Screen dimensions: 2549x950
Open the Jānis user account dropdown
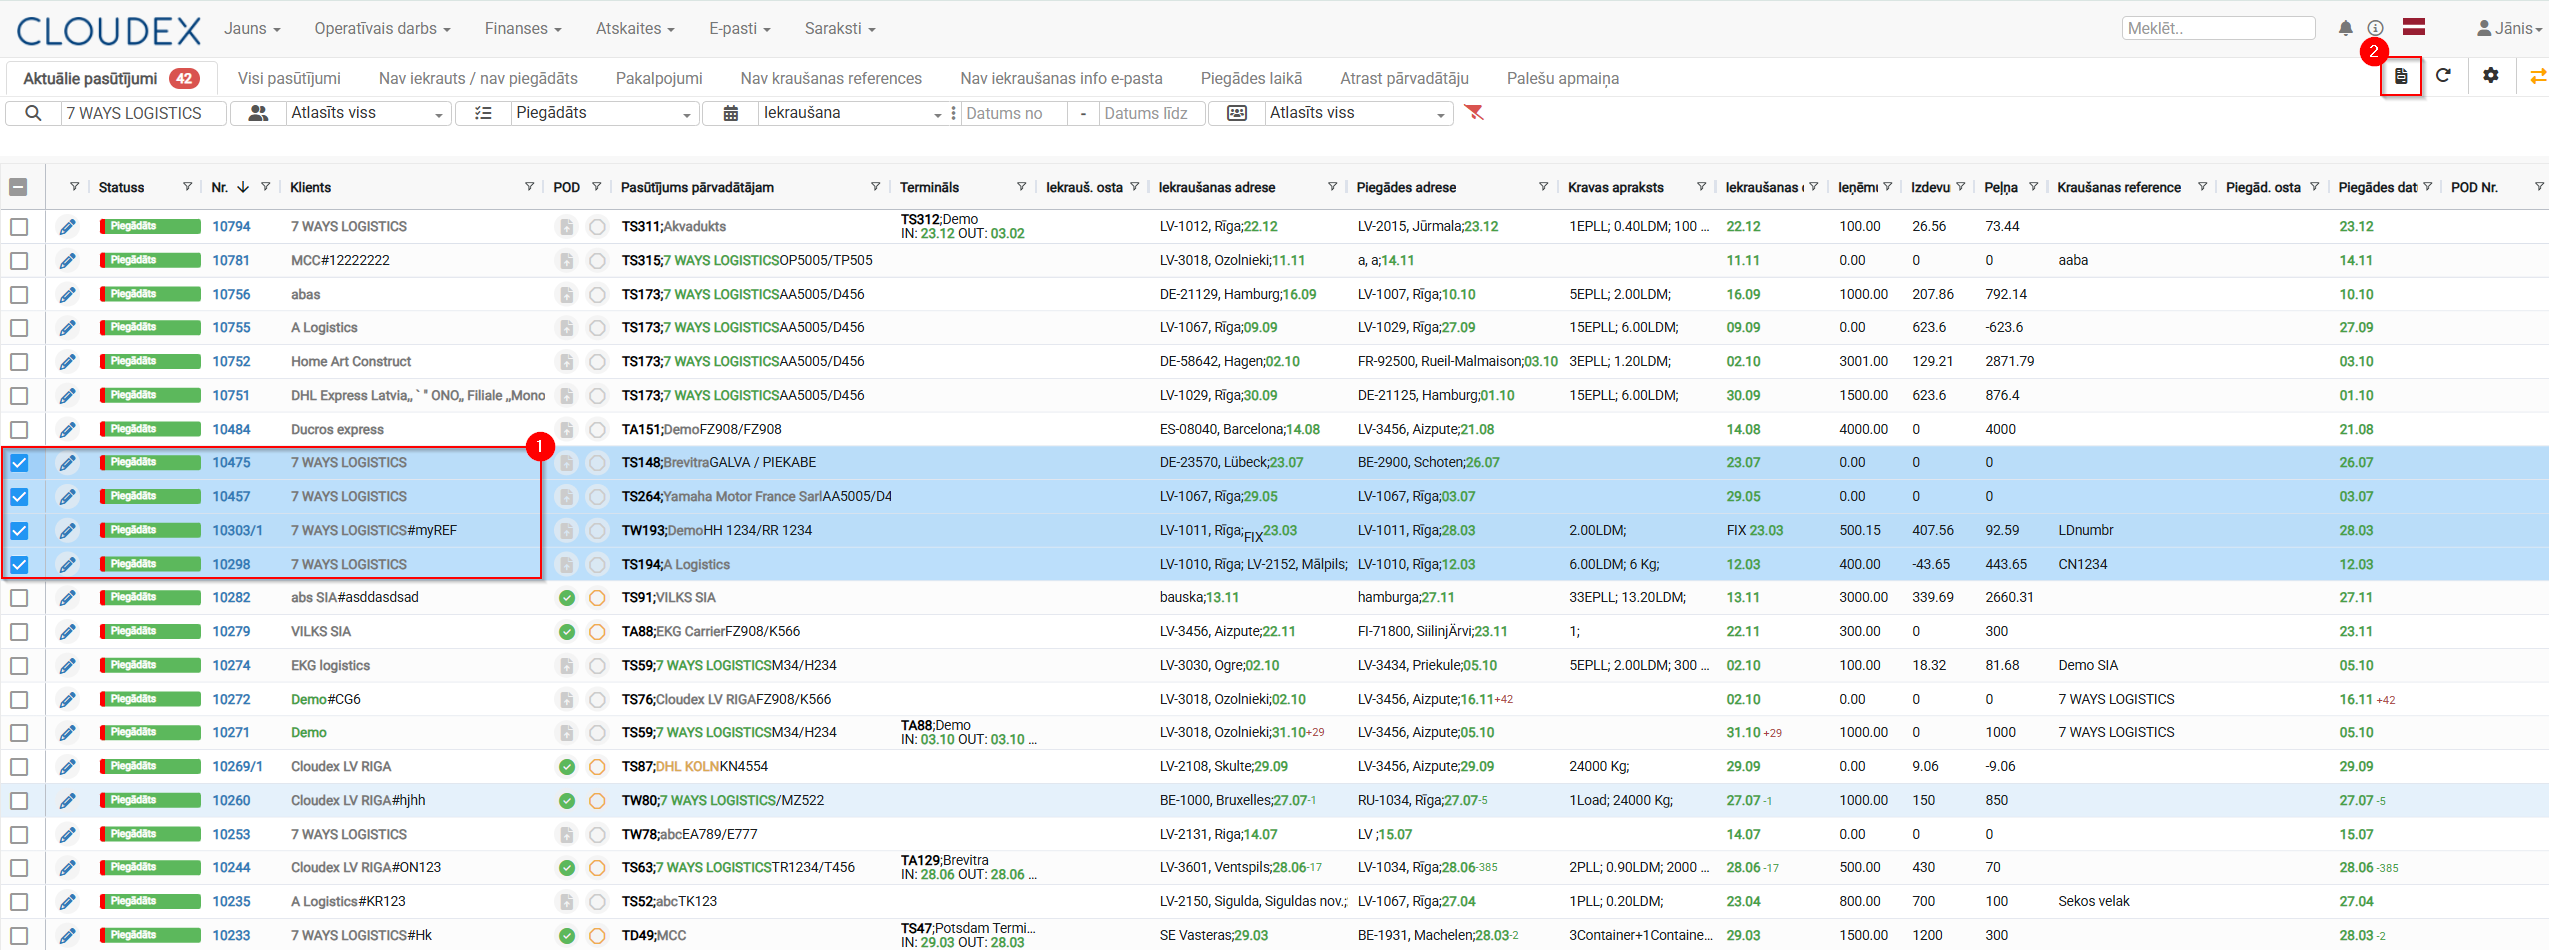[x=2510, y=28]
